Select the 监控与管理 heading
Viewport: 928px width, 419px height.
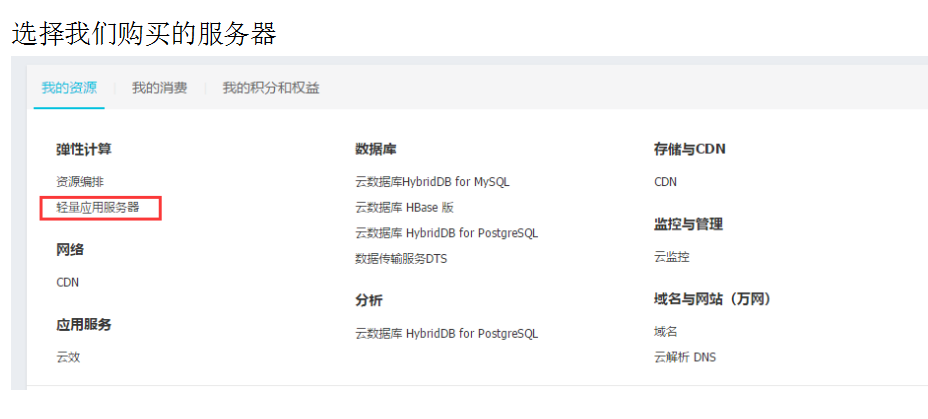tap(688, 224)
